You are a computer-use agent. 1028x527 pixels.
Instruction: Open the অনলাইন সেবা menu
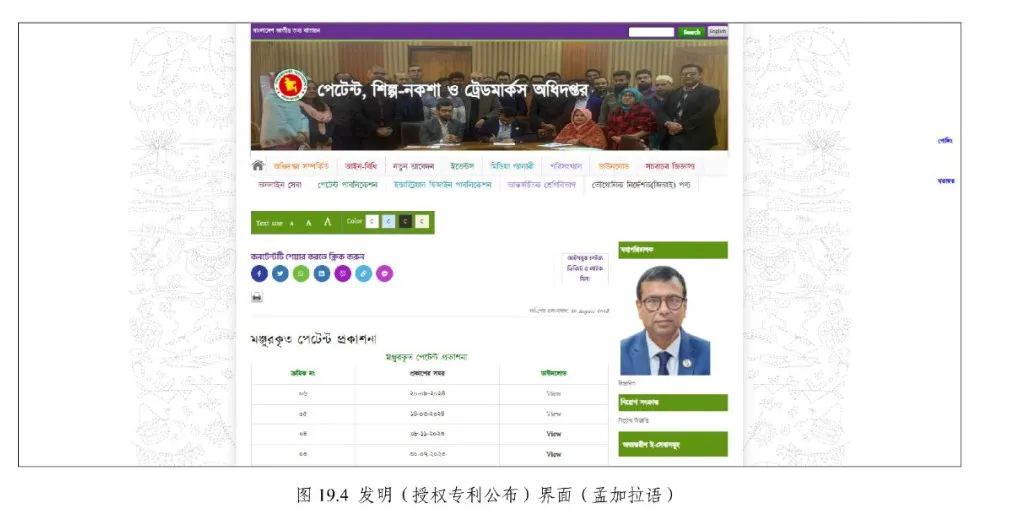point(280,184)
